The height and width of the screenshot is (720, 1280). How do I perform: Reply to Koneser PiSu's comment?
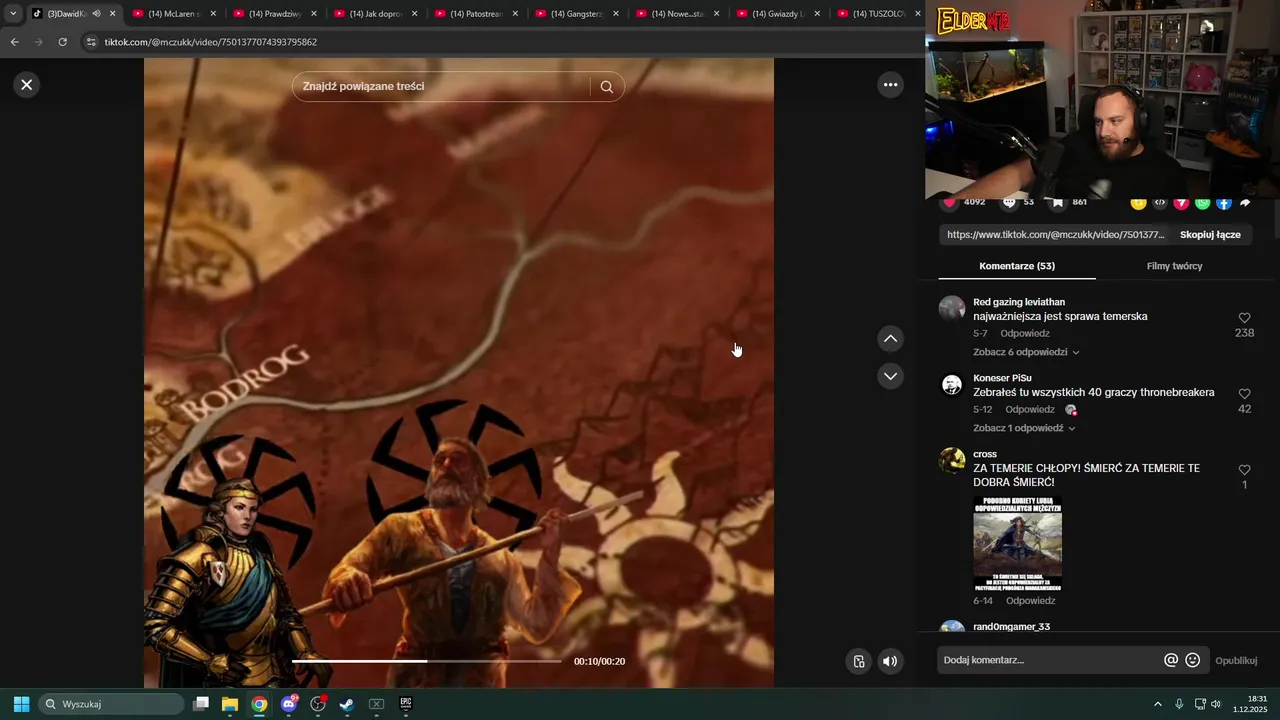pyautogui.click(x=1030, y=410)
